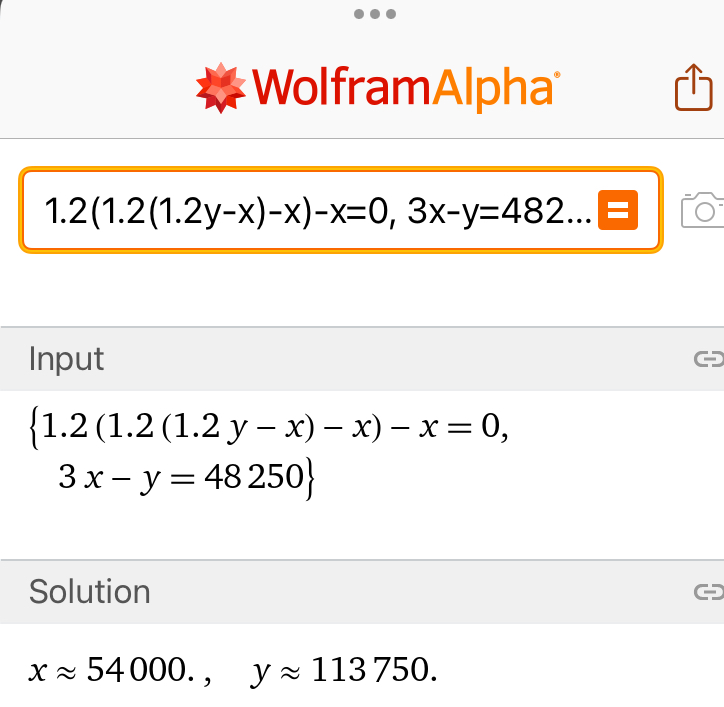The height and width of the screenshot is (707, 724).
Task: Click the link icon for Input pod
Action: click(x=708, y=359)
